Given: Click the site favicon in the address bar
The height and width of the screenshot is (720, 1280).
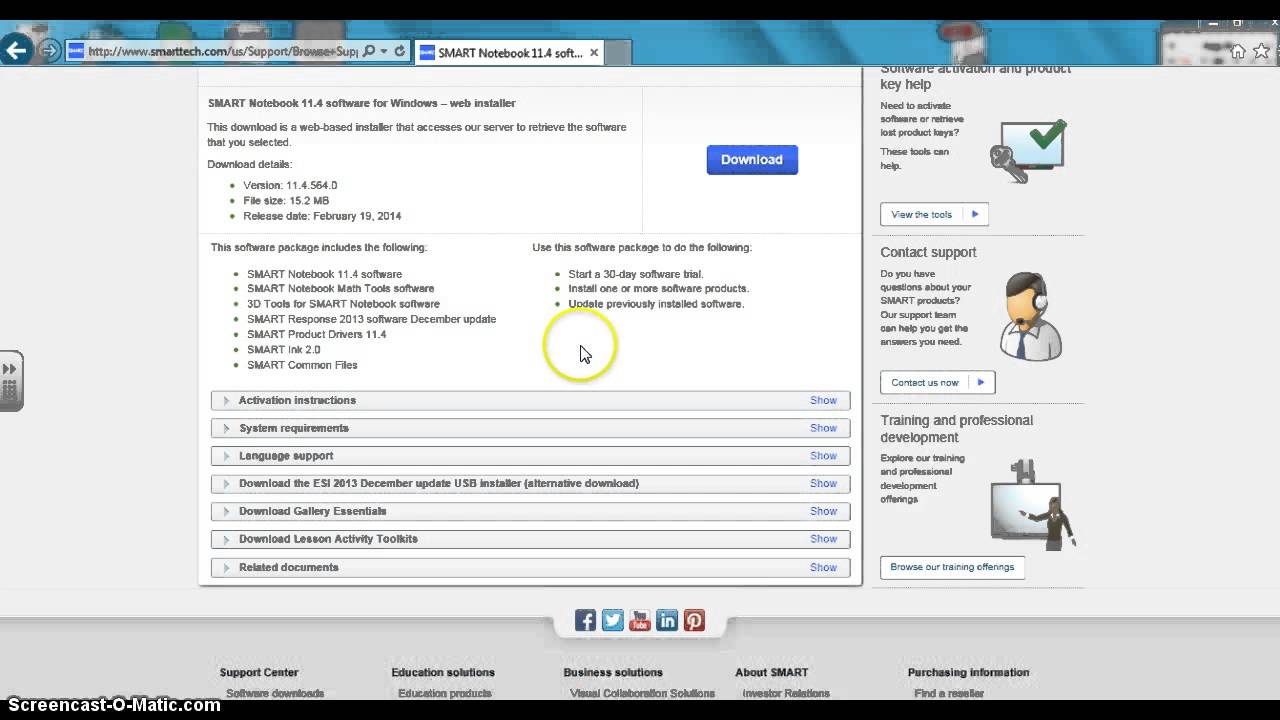Looking at the screenshot, I should click(x=76, y=52).
